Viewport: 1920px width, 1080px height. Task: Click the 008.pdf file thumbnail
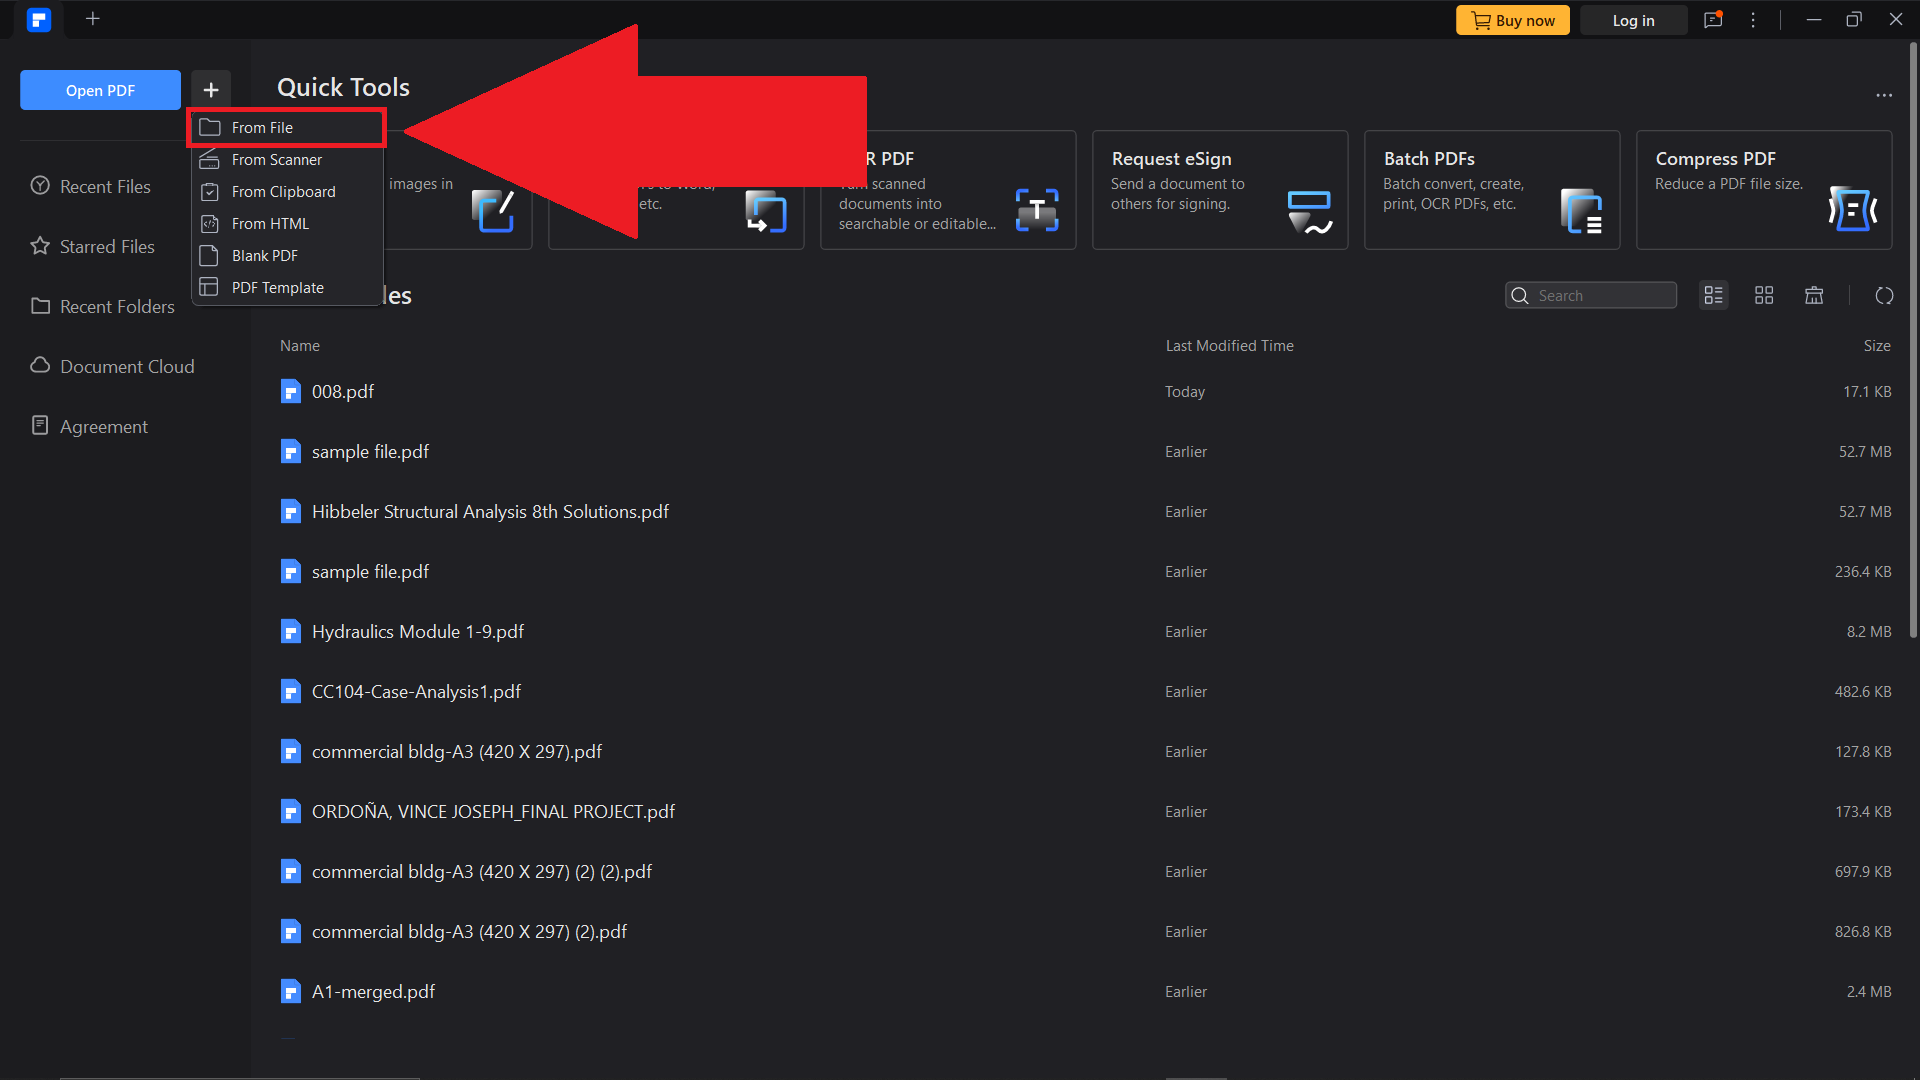coord(289,392)
